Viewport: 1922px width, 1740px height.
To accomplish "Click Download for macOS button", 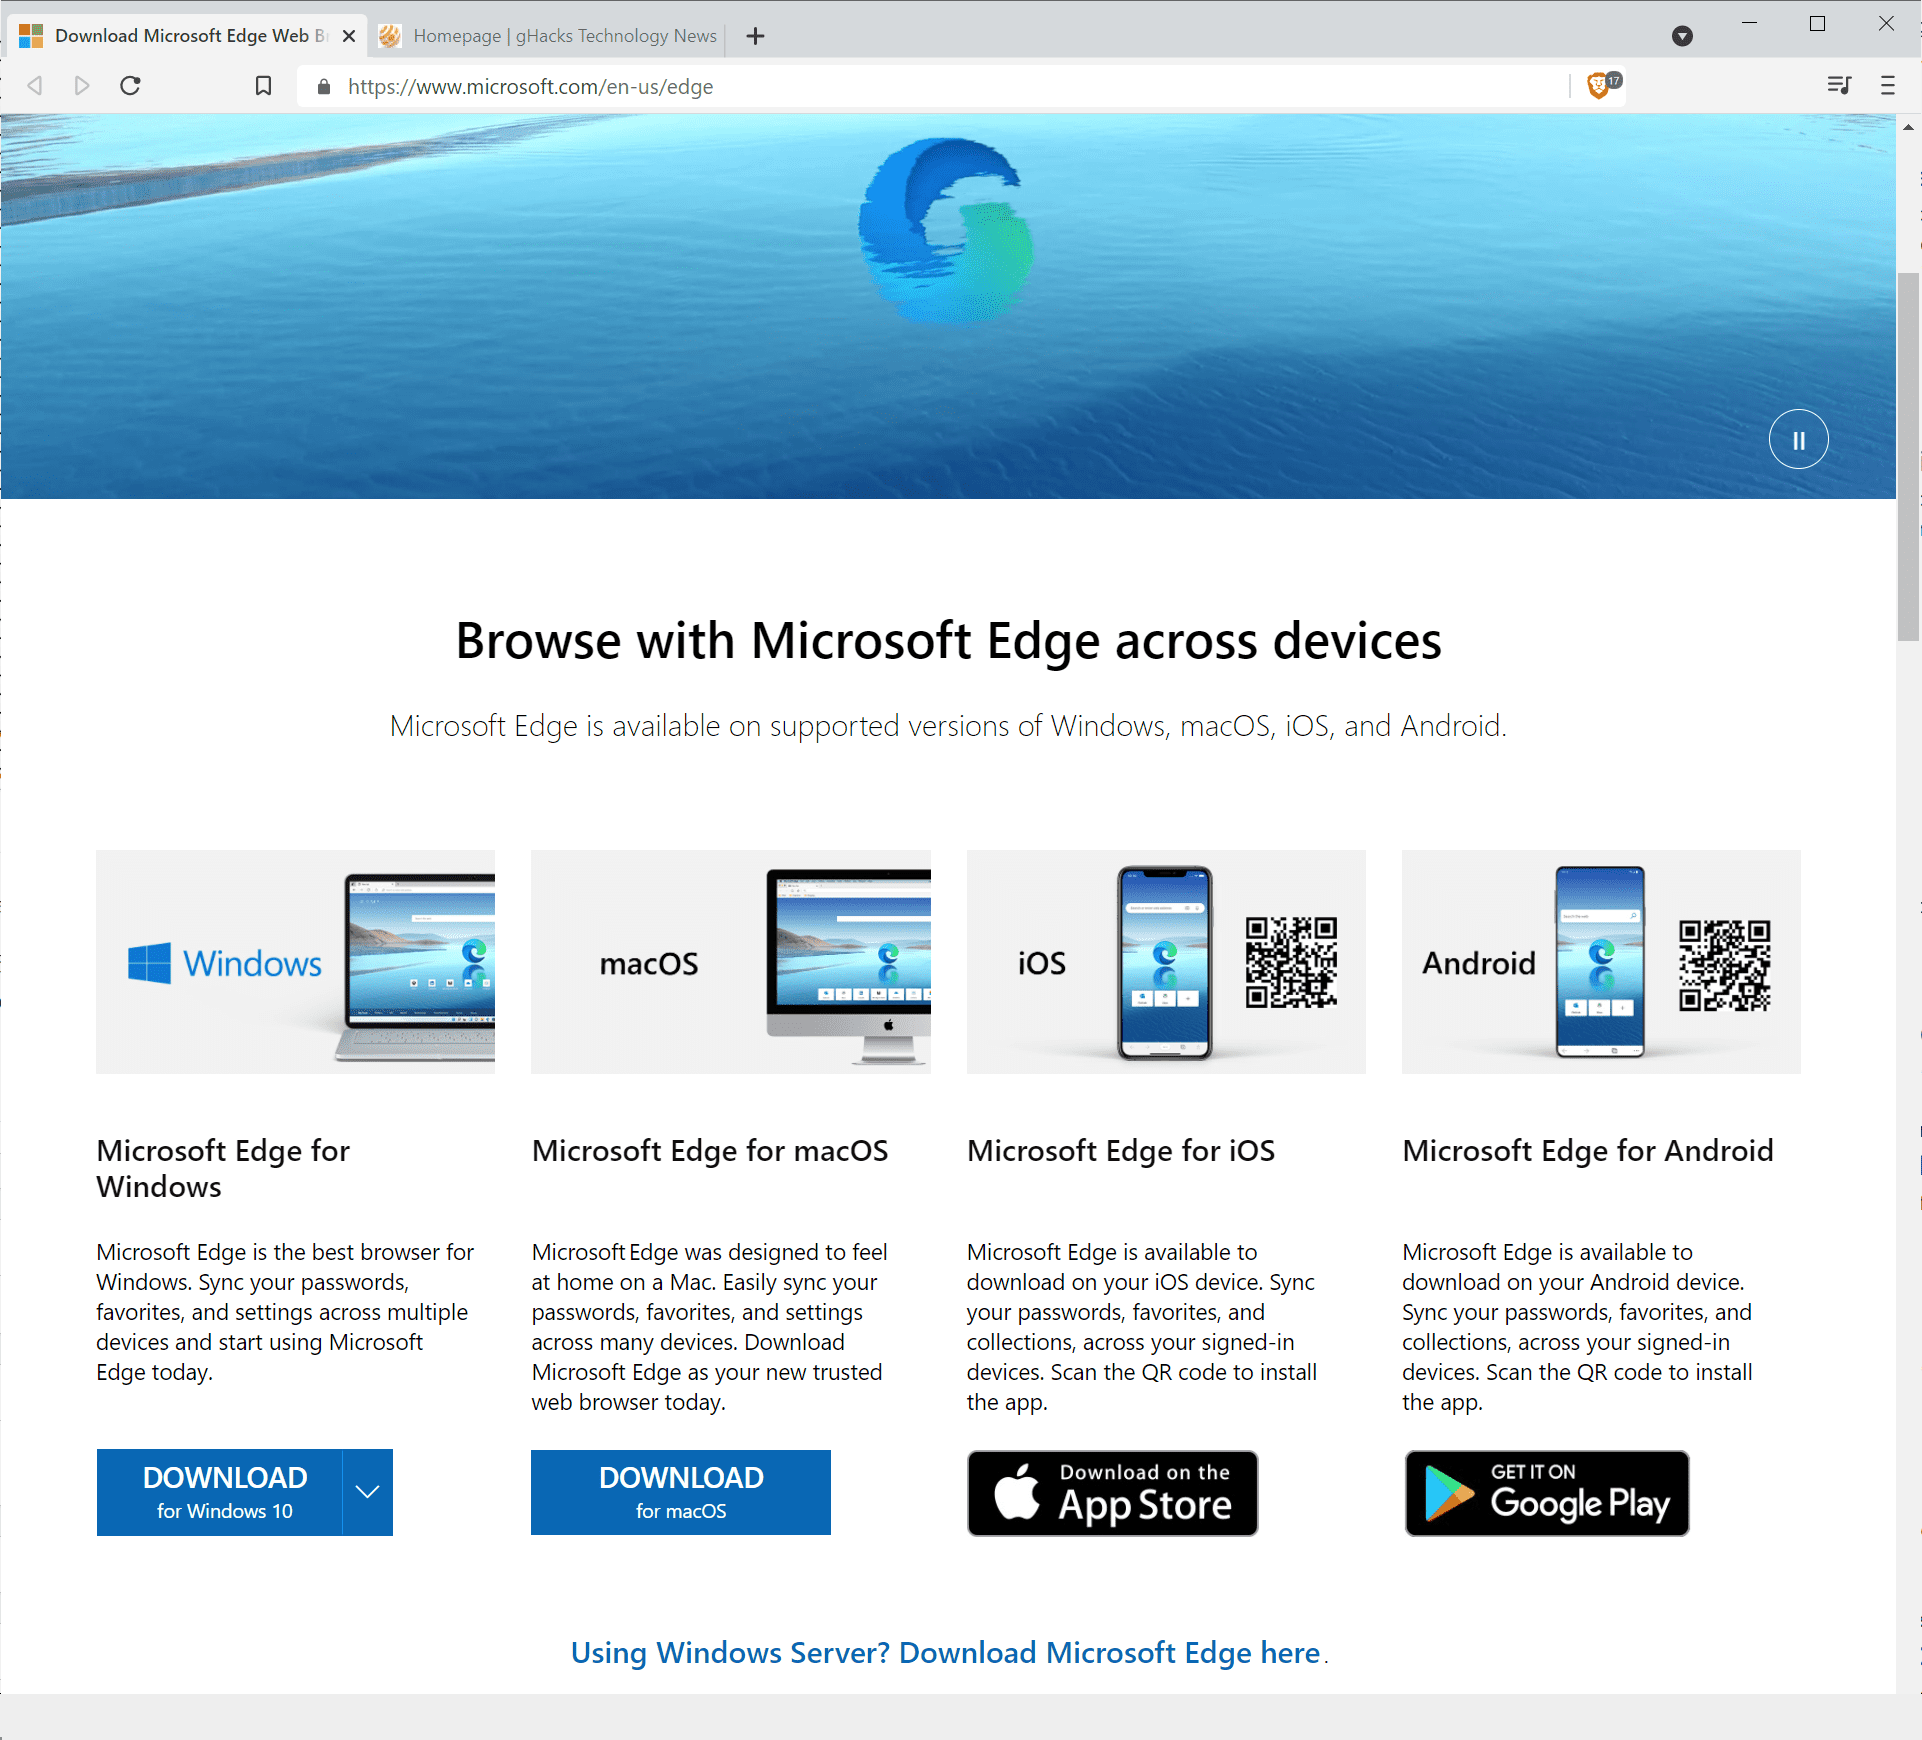I will pyautogui.click(x=680, y=1492).
